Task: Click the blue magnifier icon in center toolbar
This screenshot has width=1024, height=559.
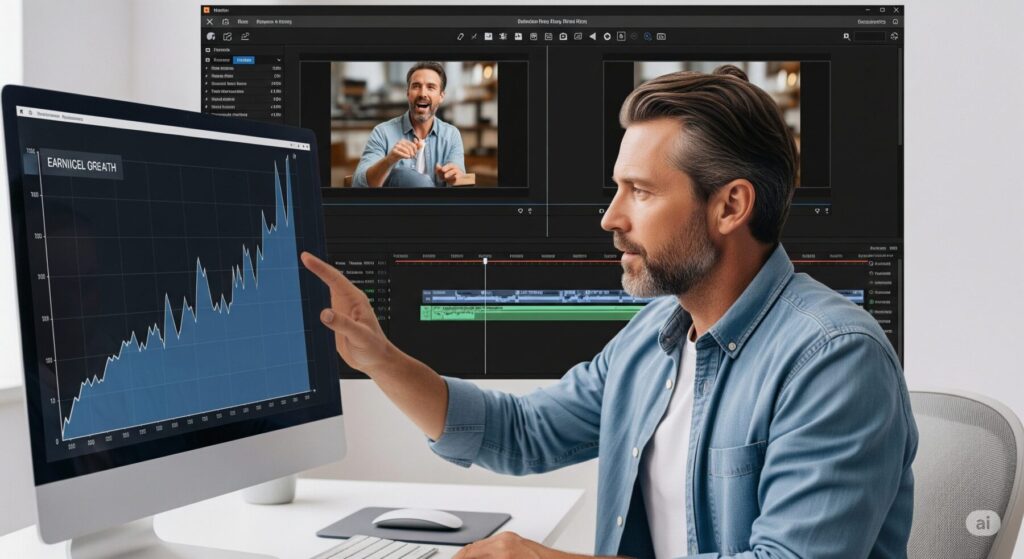Action: [x=647, y=37]
